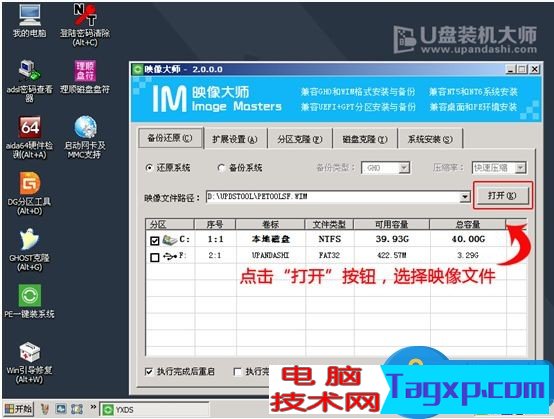The width and height of the screenshot is (554, 419).
Task: Activate YXDS taskbar window button
Action: (x=155, y=409)
